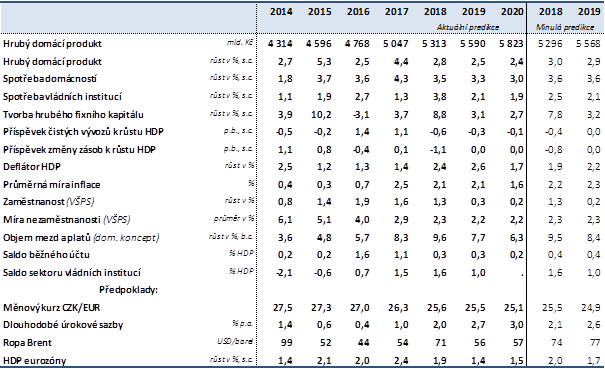Select the 2014 column header
The width and height of the screenshot is (605, 369).
point(281,12)
